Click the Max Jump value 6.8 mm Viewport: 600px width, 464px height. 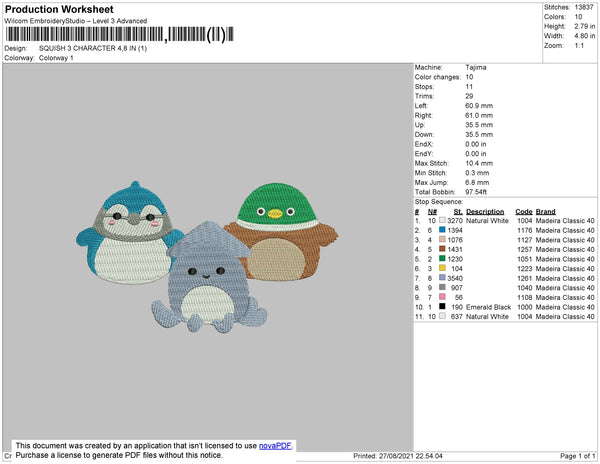click(477, 182)
